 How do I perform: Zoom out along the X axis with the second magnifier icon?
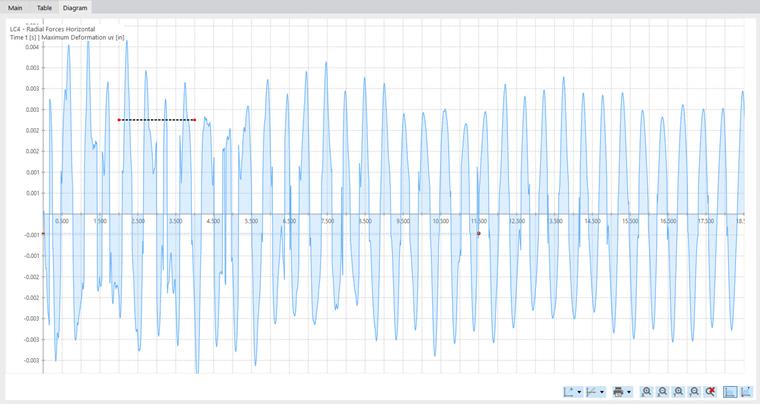coord(663,391)
